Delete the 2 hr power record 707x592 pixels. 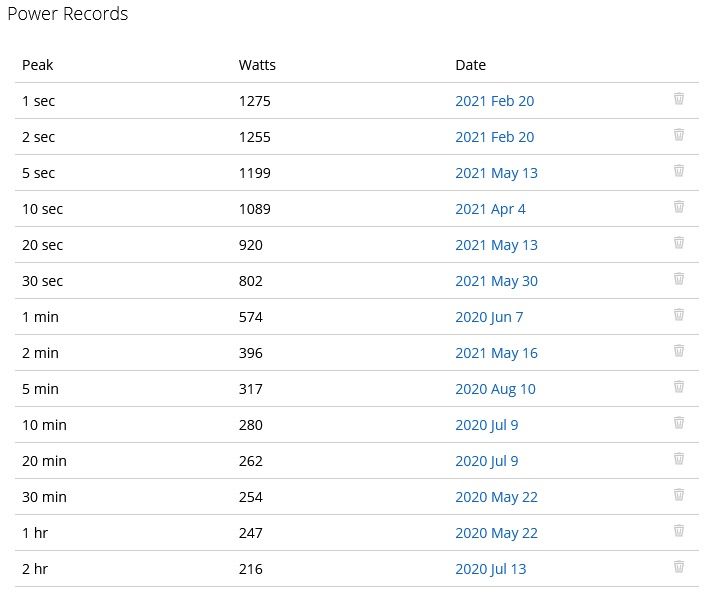click(679, 567)
